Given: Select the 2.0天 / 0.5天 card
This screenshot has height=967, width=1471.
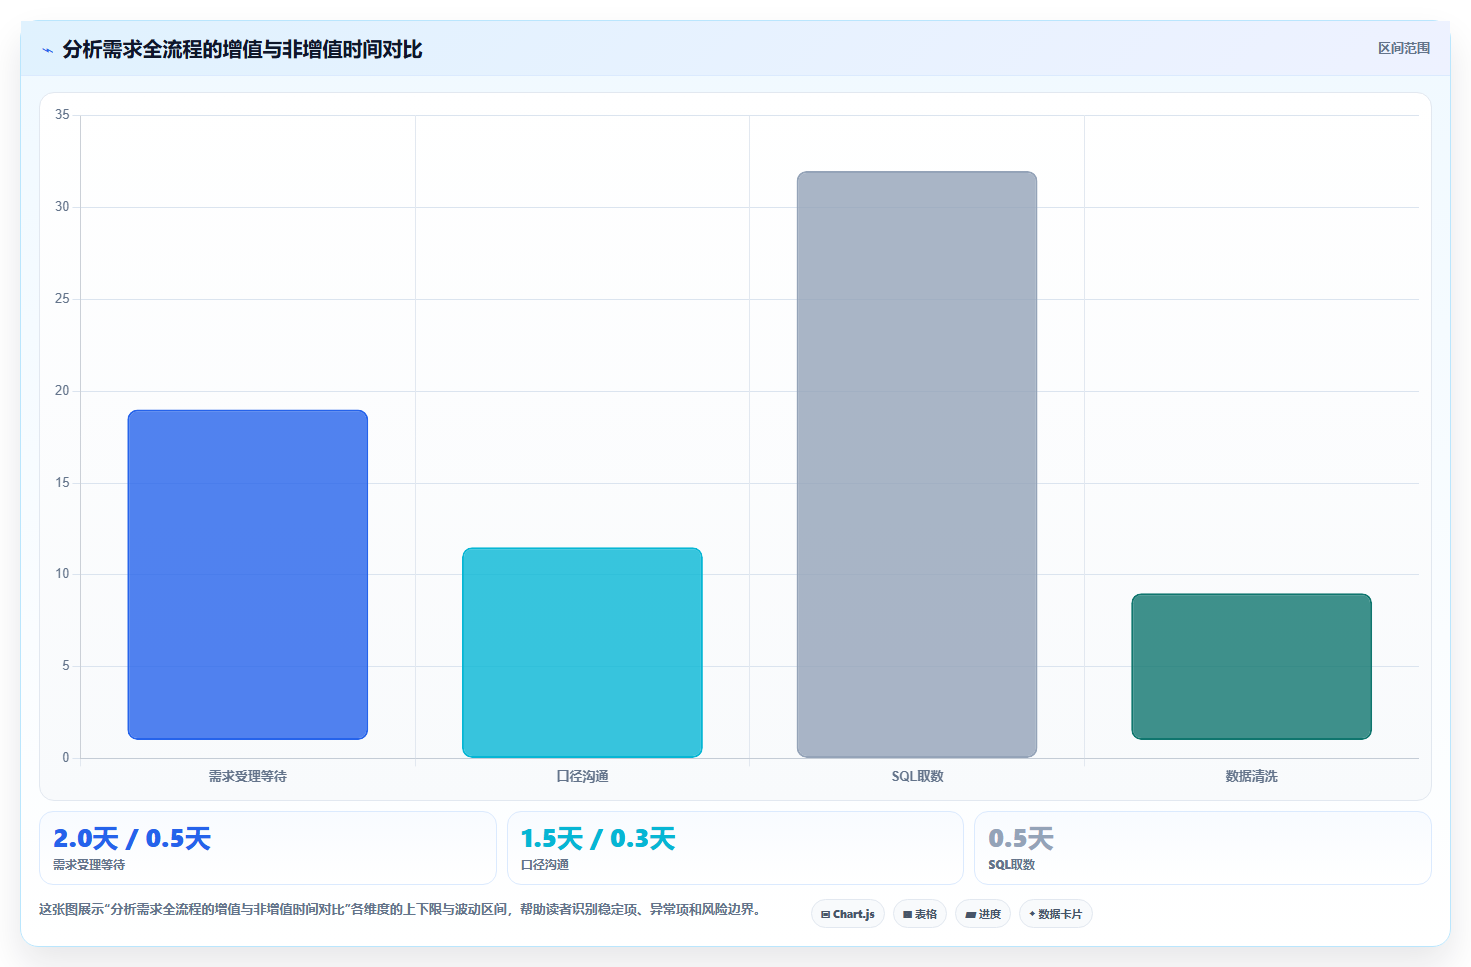Looking at the screenshot, I should coord(268,848).
